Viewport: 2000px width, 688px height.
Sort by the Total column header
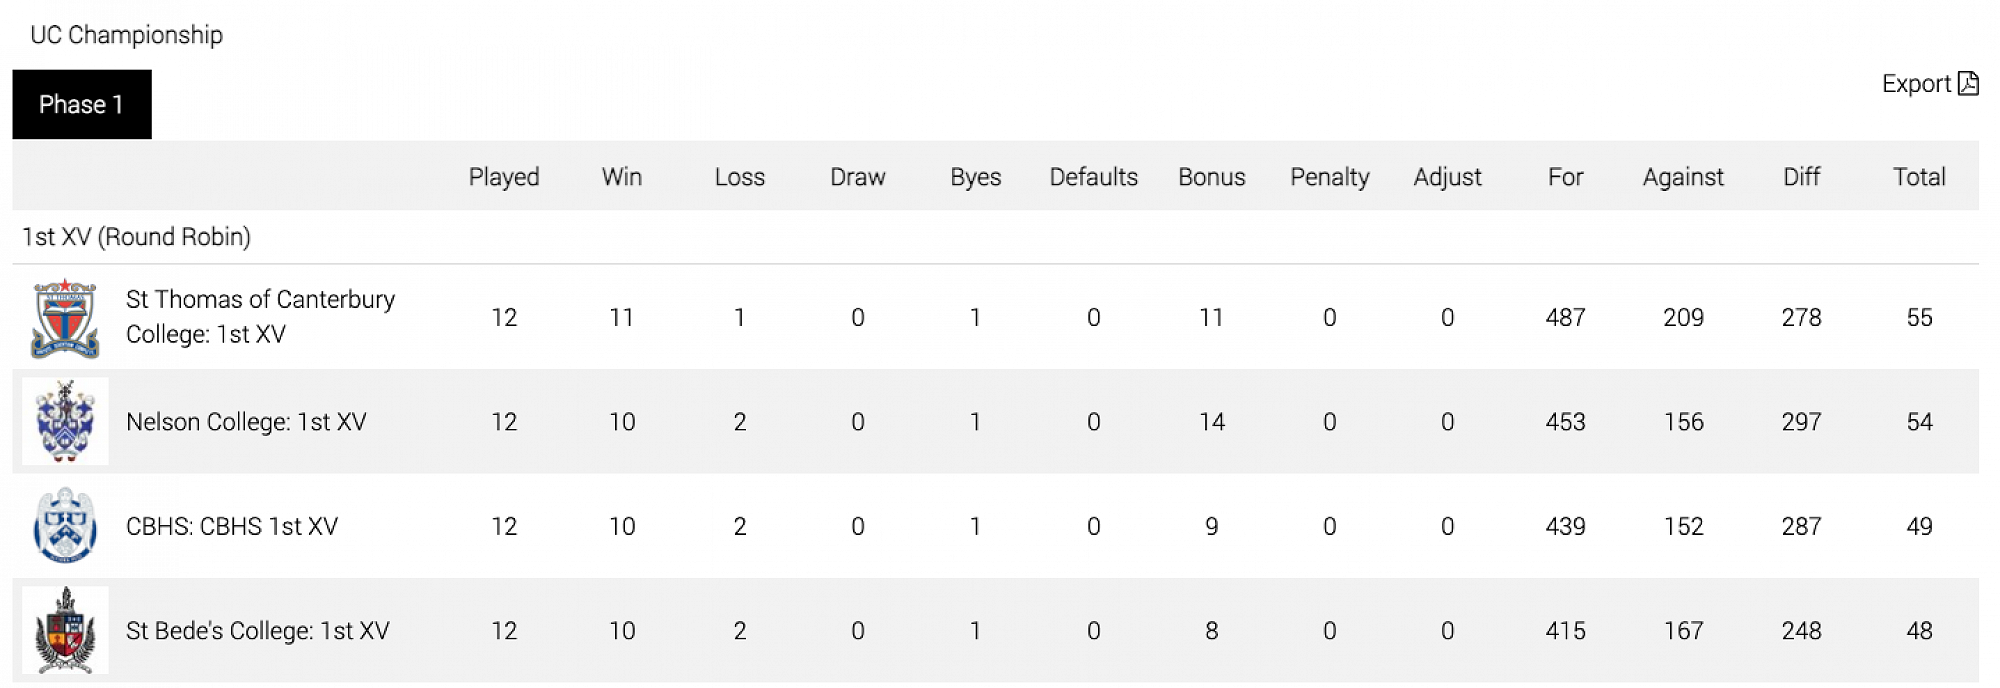[x=1919, y=177]
